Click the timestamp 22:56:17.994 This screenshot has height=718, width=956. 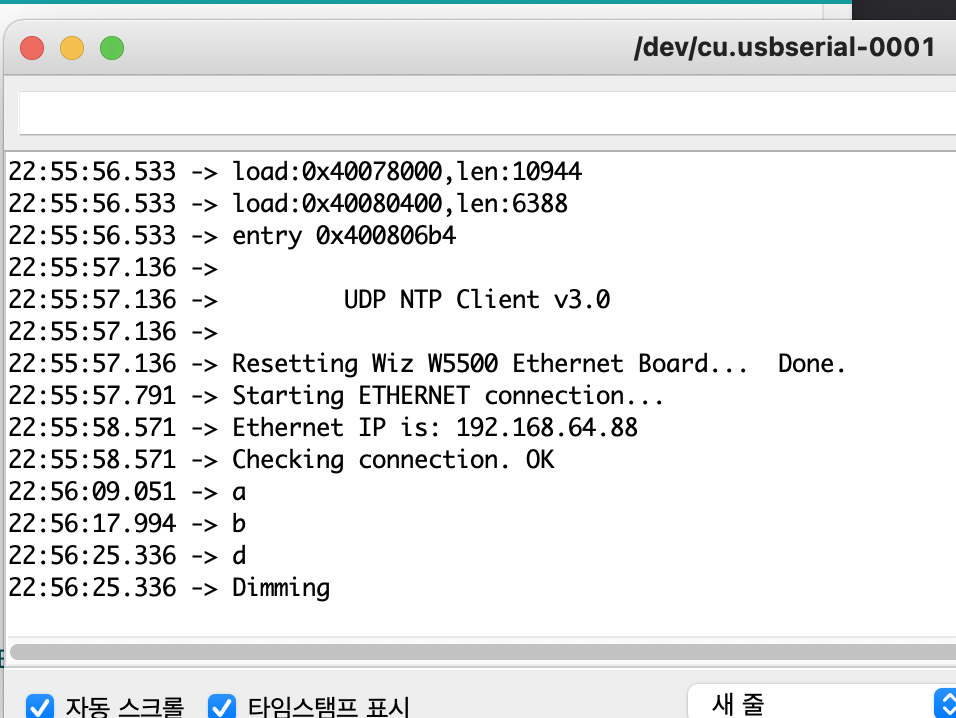pos(92,524)
